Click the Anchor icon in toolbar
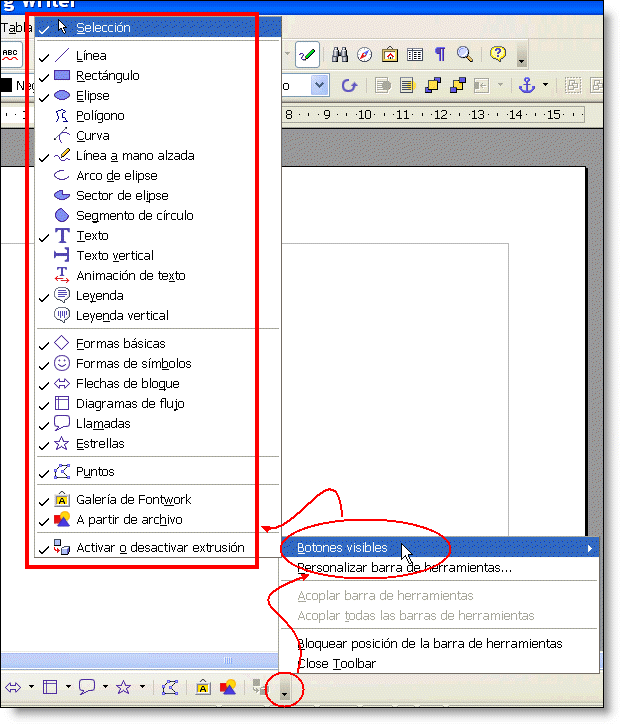The width and height of the screenshot is (620, 724). click(528, 86)
